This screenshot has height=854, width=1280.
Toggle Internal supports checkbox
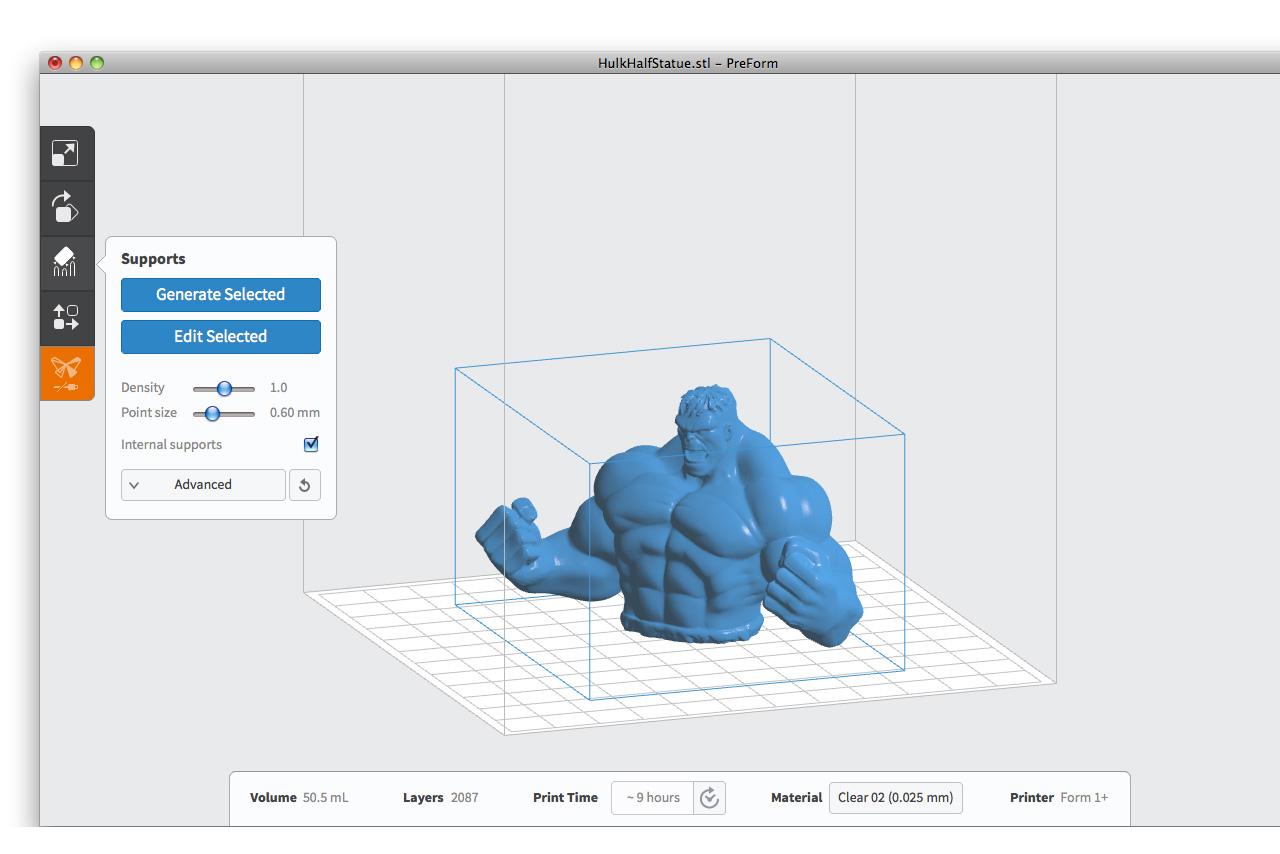(x=311, y=444)
